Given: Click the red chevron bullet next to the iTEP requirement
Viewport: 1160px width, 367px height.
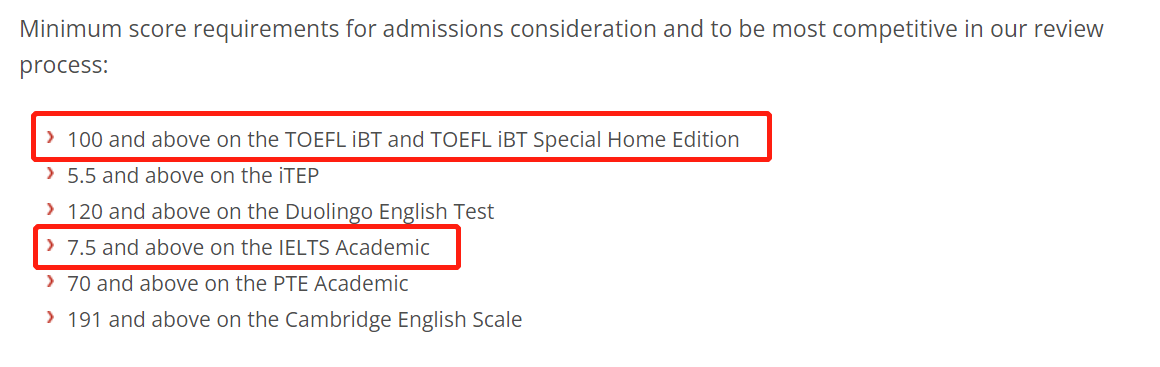Looking at the screenshot, I should pos(50,173).
